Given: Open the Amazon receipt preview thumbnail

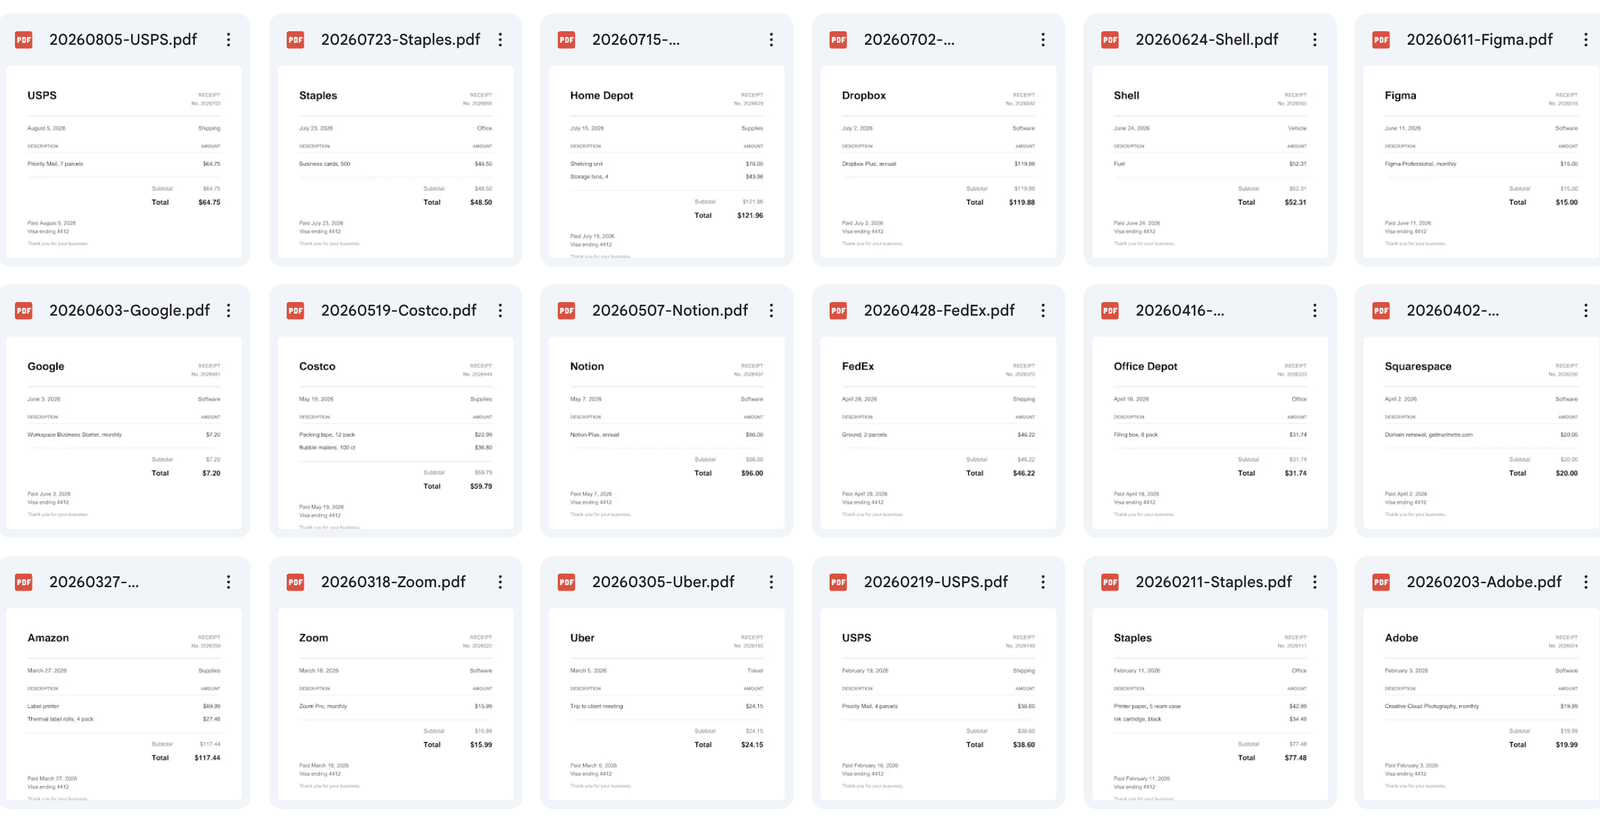Looking at the screenshot, I should [x=124, y=704].
